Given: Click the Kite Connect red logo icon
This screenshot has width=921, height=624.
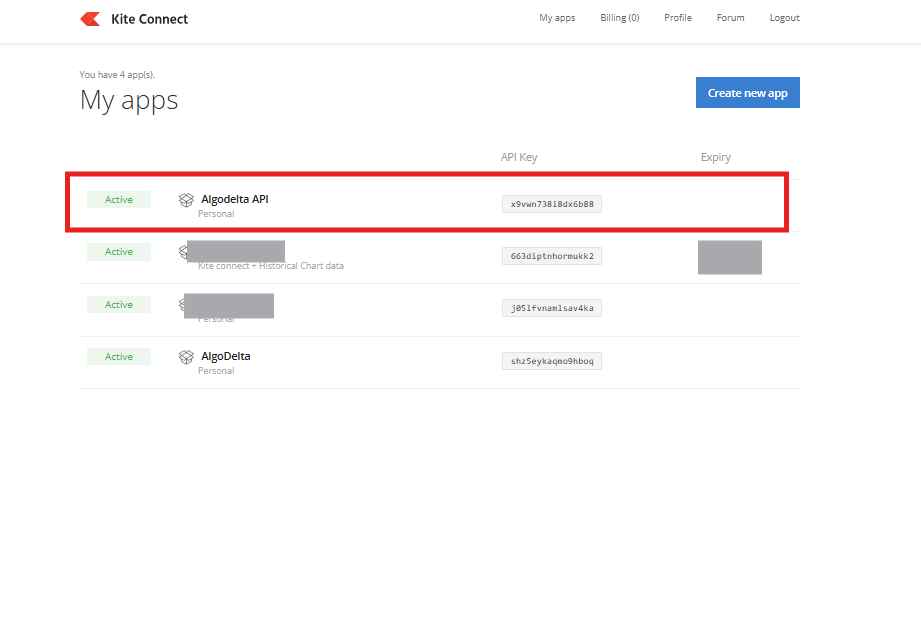Looking at the screenshot, I should [x=90, y=18].
